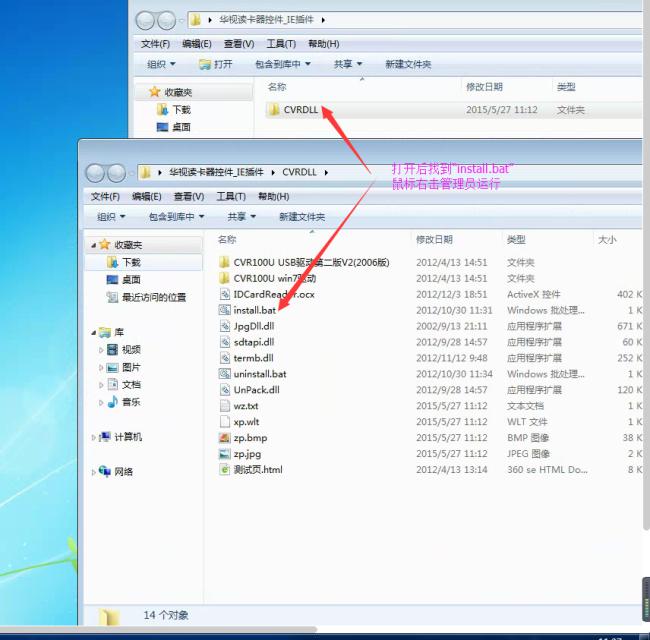Click 新建文件夹 button in CVRDLL window

[302, 216]
